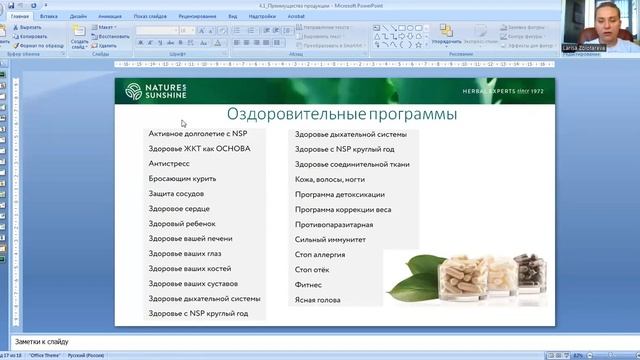Switch to Главная ribbon tab

click(20, 16)
